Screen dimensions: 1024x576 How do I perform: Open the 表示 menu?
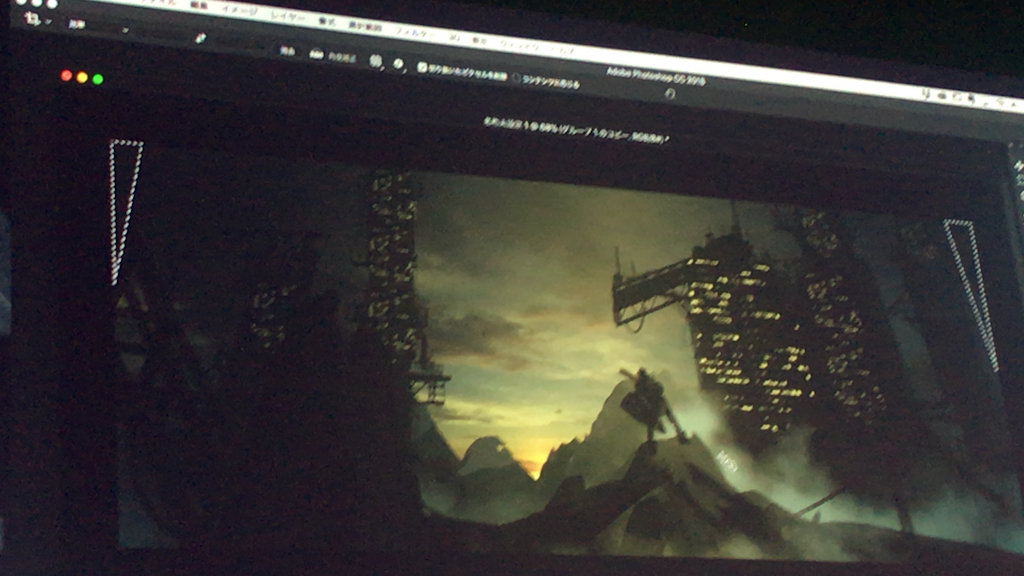coord(480,40)
